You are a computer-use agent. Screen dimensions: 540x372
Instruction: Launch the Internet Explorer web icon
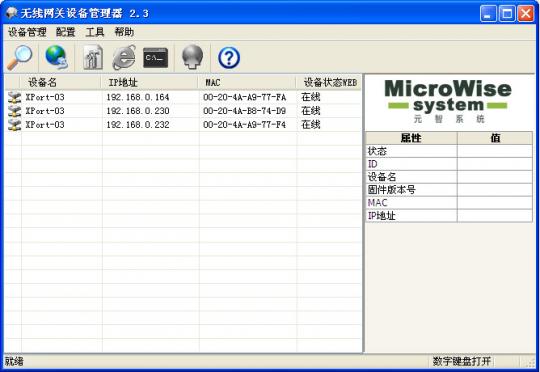(x=124, y=57)
